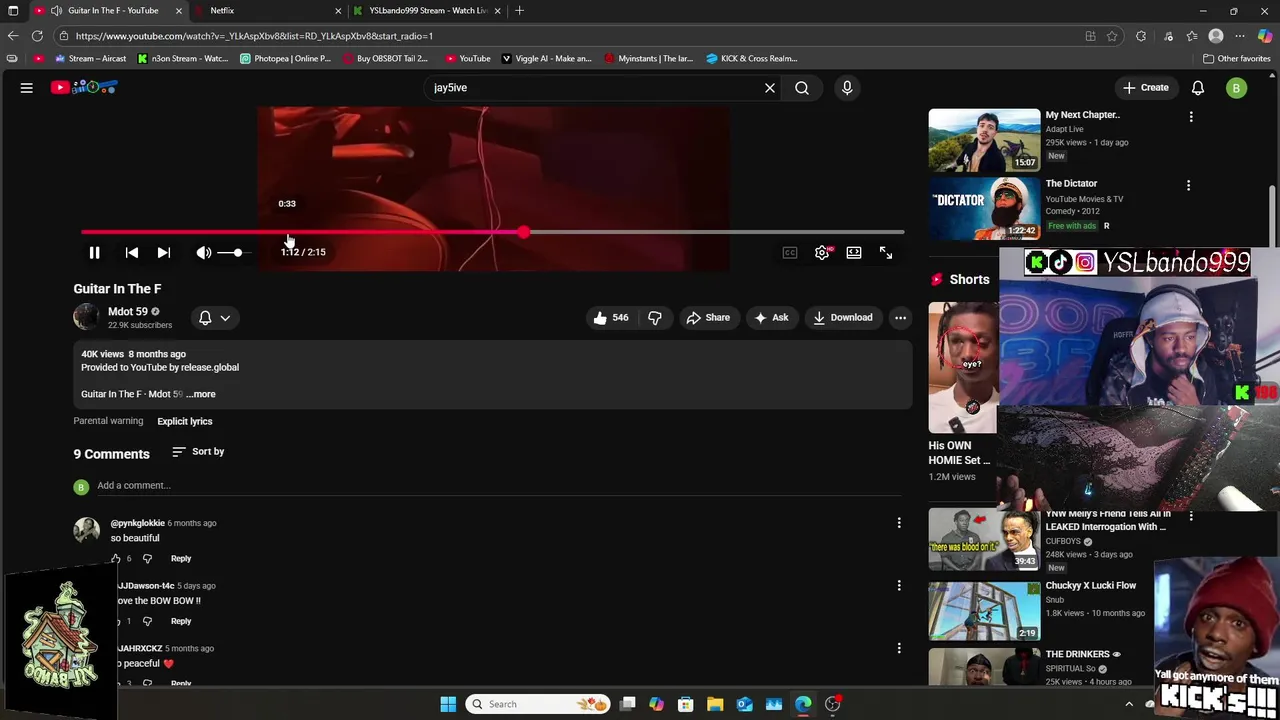
Task: Open options for the BOW BOW comment
Action: coord(899,586)
